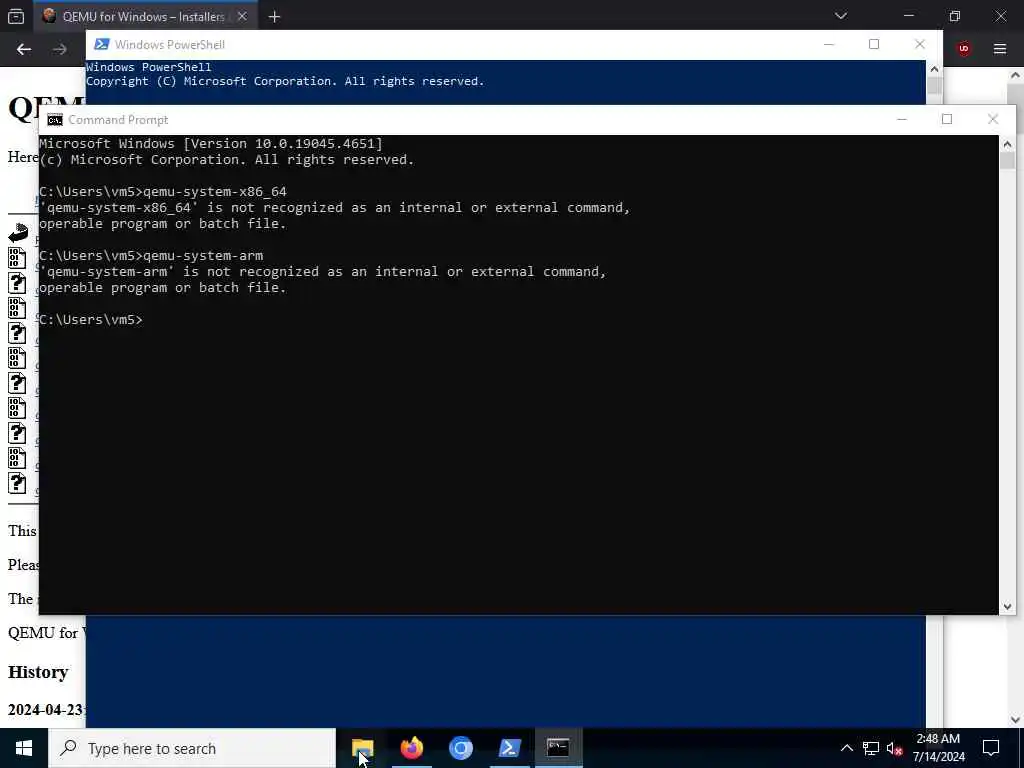The height and width of the screenshot is (768, 1024).
Task: Click the 'History' heading on the webpage
Action: coord(38,672)
